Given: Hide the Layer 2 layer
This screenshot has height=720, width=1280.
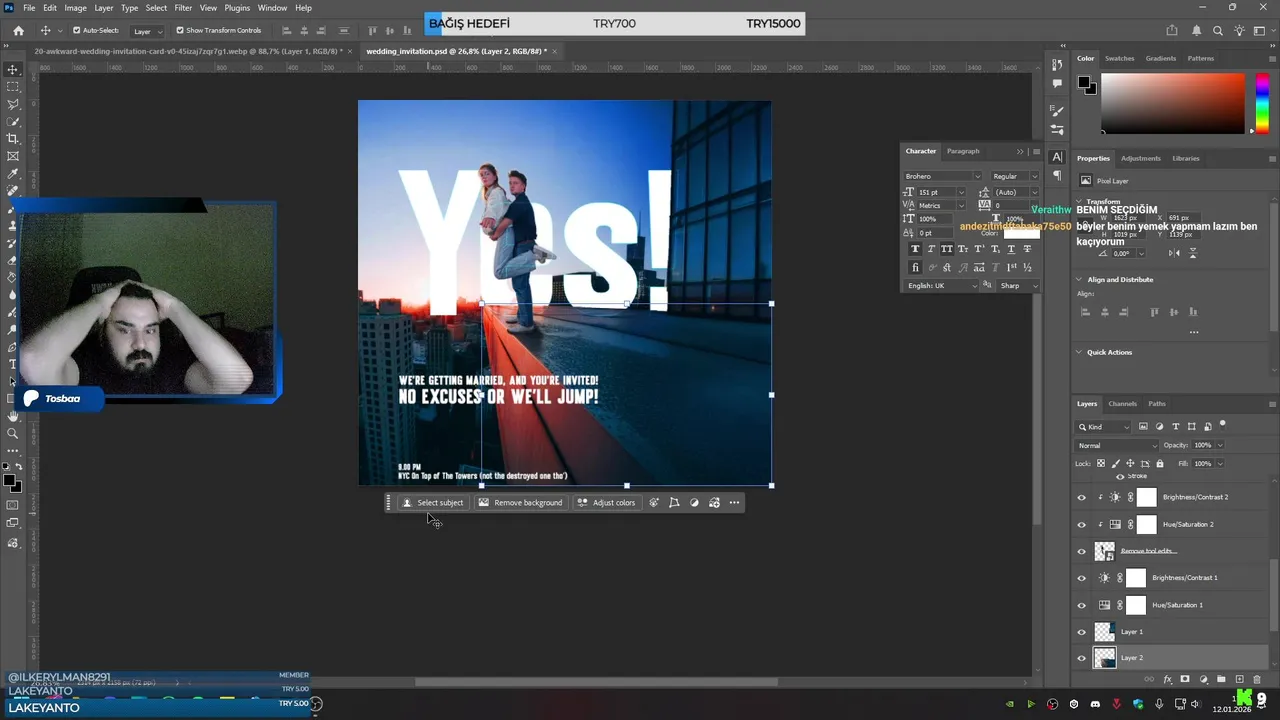Looking at the screenshot, I should [x=1081, y=658].
